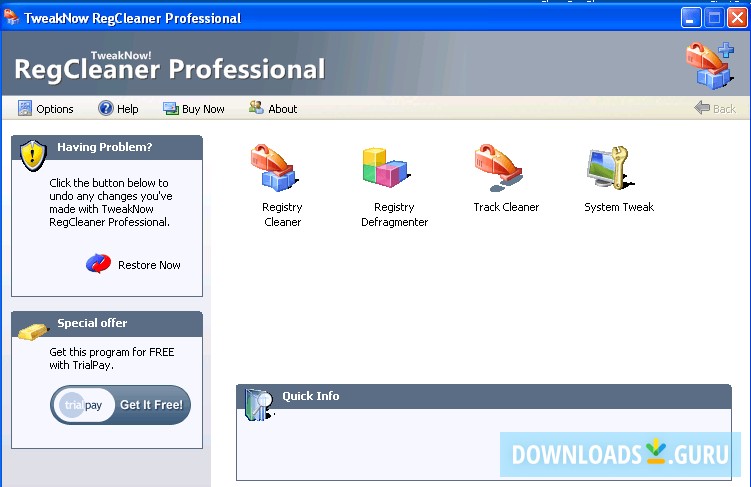Image resolution: width=751 pixels, height=487 pixels.
Task: Close the TweakNow RegCleaner window
Action: [738, 18]
